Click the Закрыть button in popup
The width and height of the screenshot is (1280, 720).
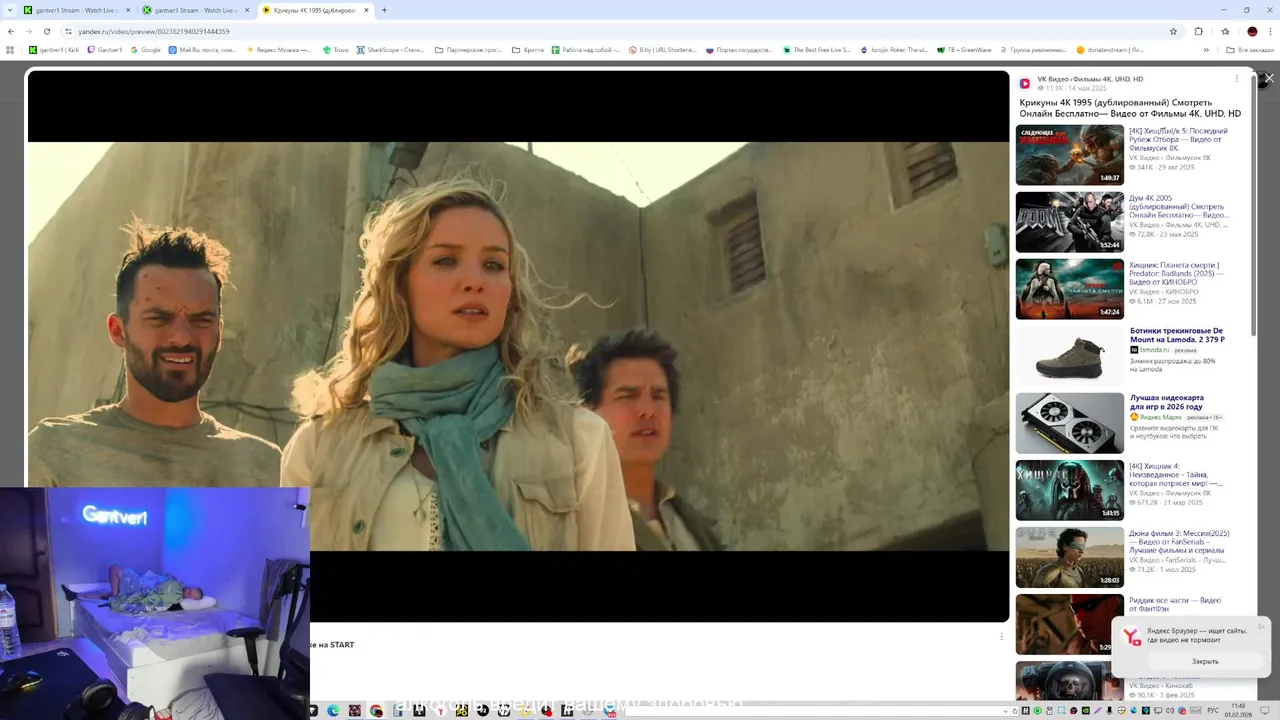click(1205, 661)
